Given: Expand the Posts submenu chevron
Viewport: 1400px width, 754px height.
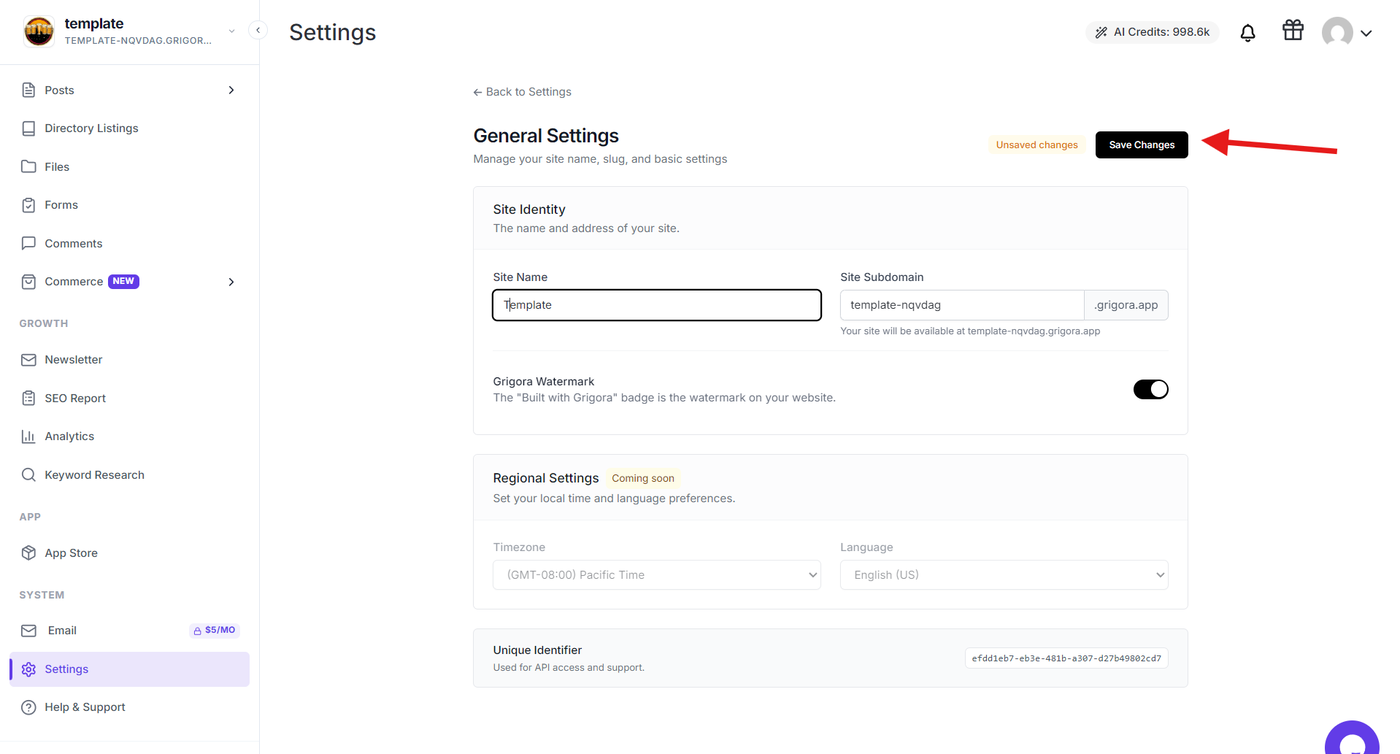Looking at the screenshot, I should click(231, 90).
